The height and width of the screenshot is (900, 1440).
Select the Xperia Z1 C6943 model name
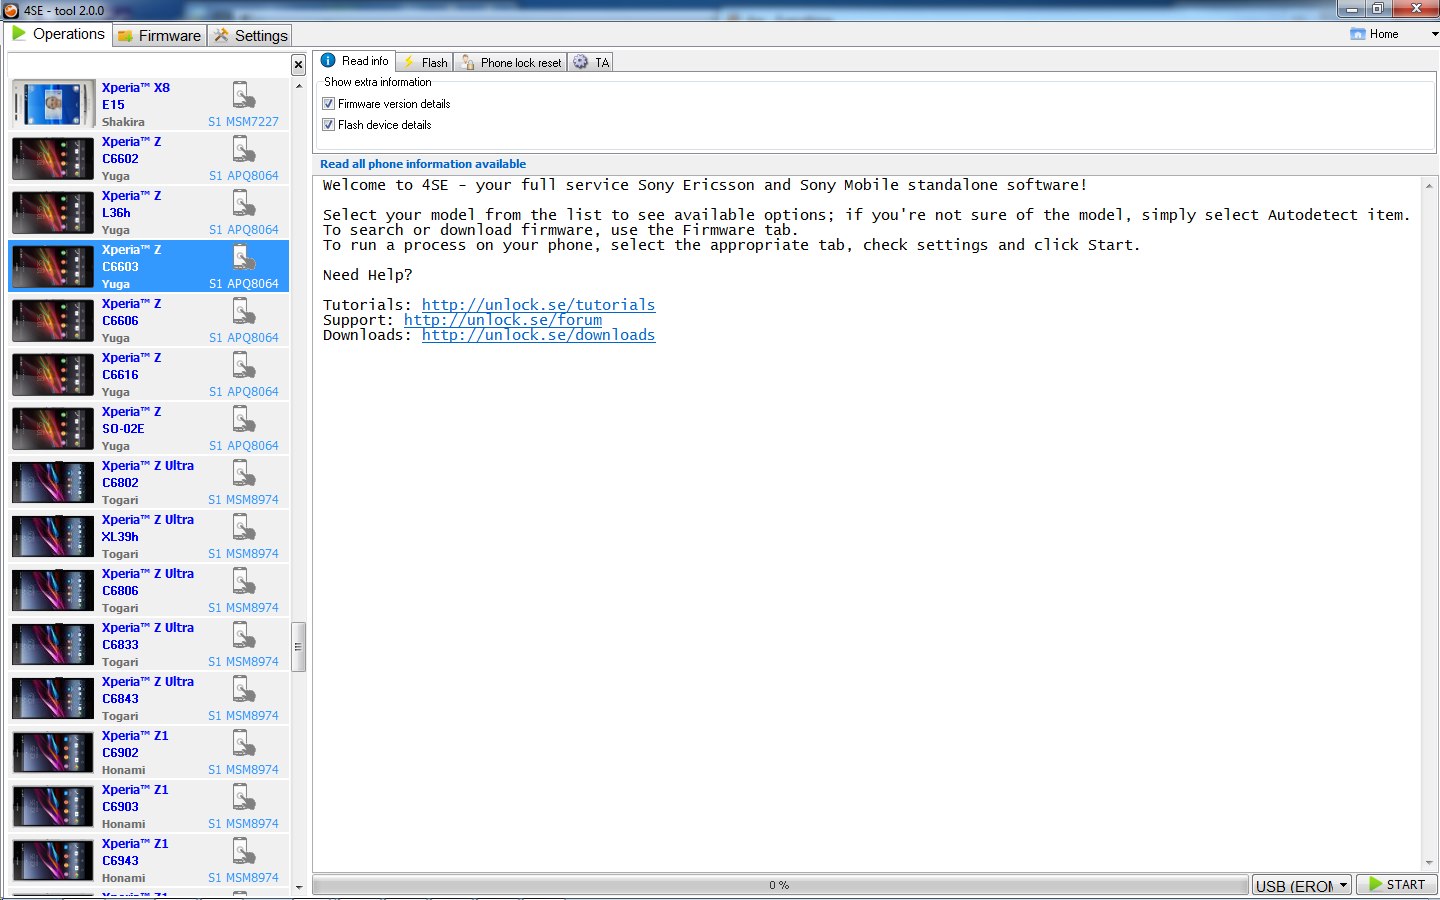click(120, 861)
